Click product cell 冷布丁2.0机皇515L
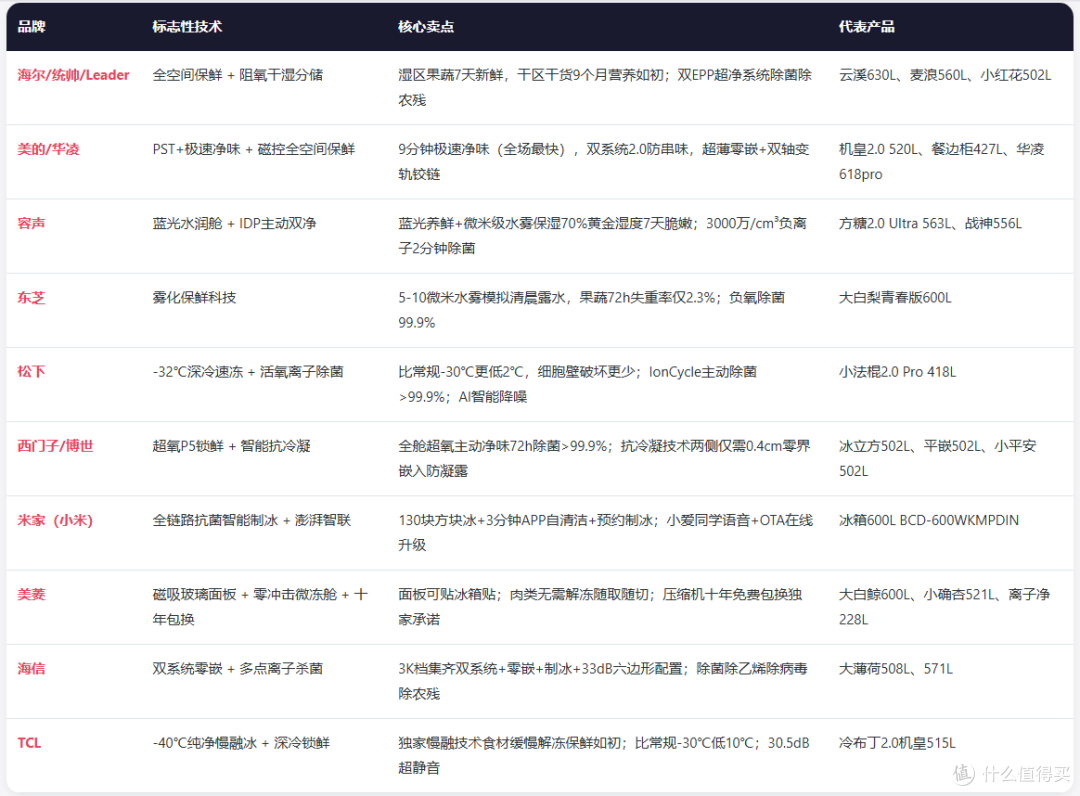Screen dimensions: 1080x796 pyautogui.click(x=897, y=743)
